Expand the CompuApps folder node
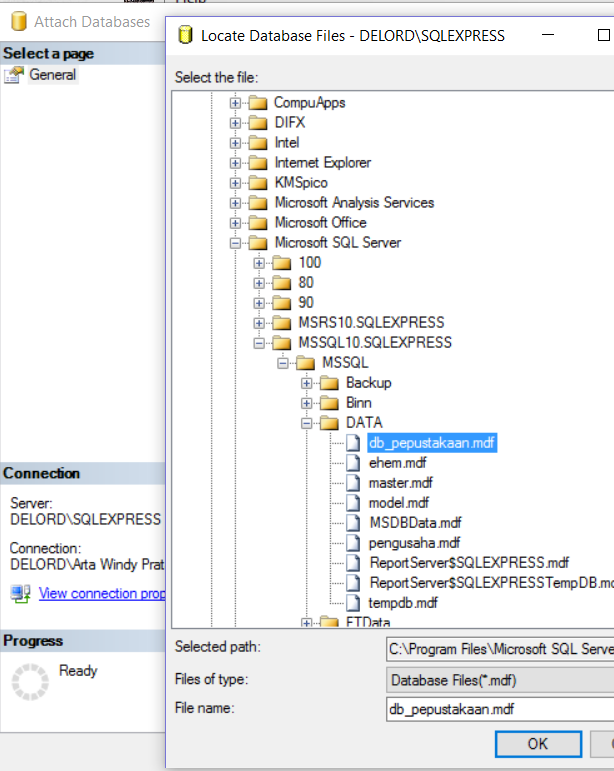The width and height of the screenshot is (614, 771). point(235,103)
